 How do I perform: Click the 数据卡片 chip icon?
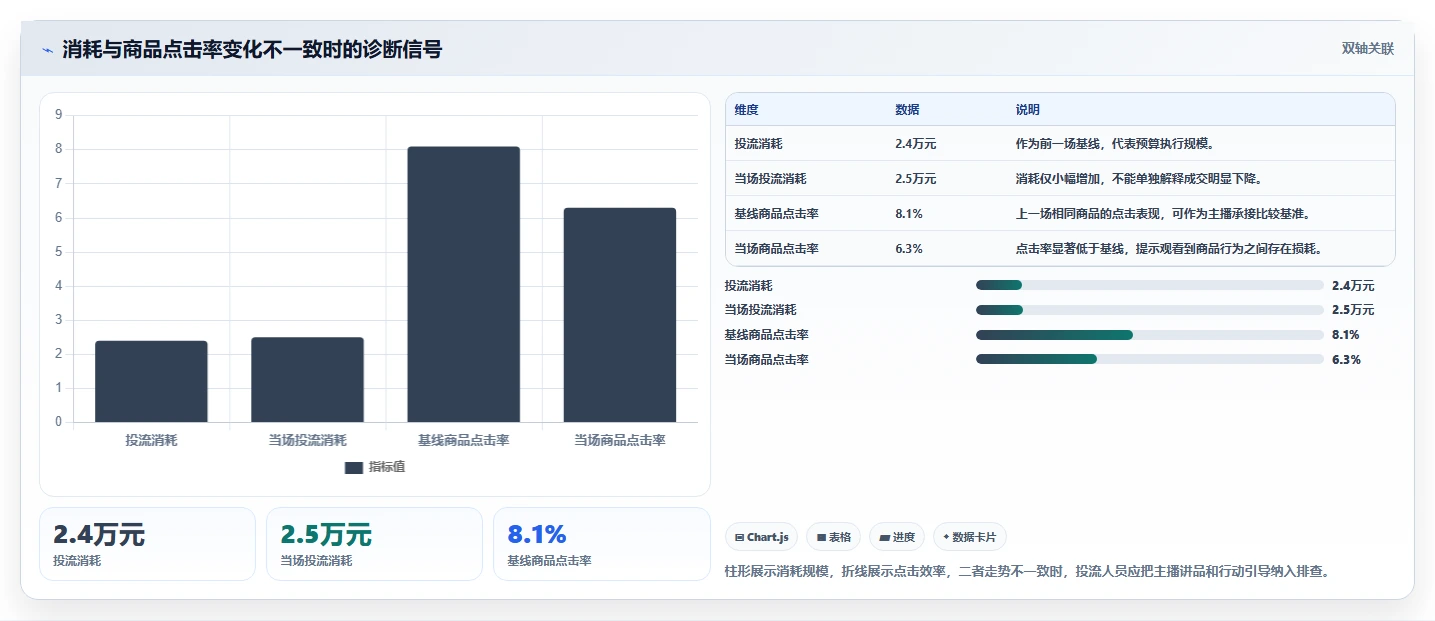point(946,537)
